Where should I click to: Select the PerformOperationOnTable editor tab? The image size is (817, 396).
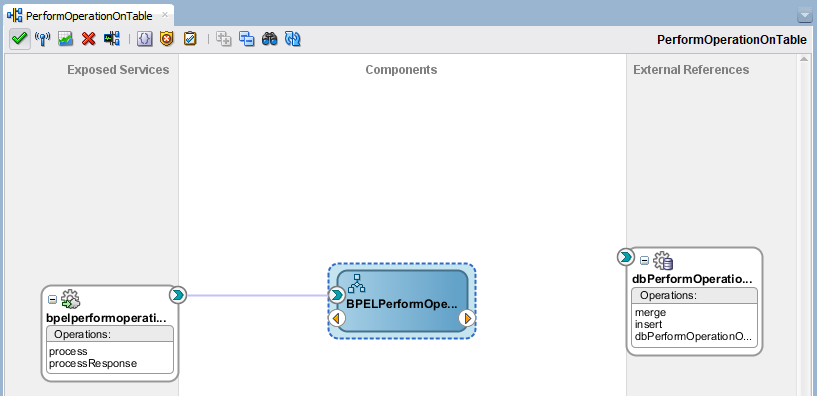89,16
